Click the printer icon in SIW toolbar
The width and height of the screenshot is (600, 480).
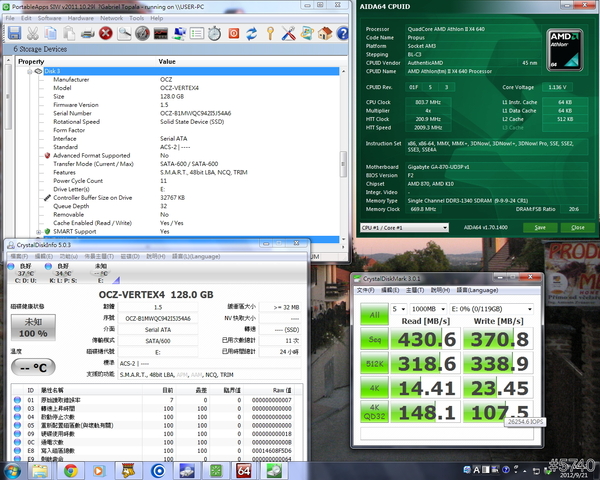pyautogui.click(x=88, y=33)
